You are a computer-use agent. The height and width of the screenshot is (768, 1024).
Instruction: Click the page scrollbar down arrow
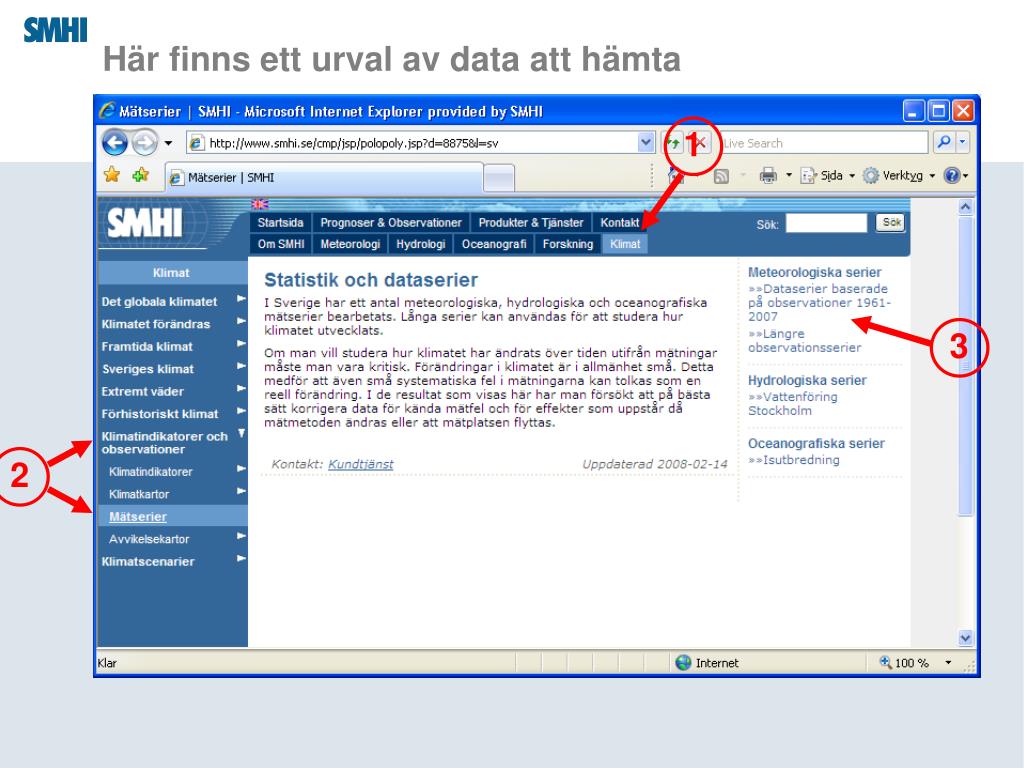tap(965, 638)
